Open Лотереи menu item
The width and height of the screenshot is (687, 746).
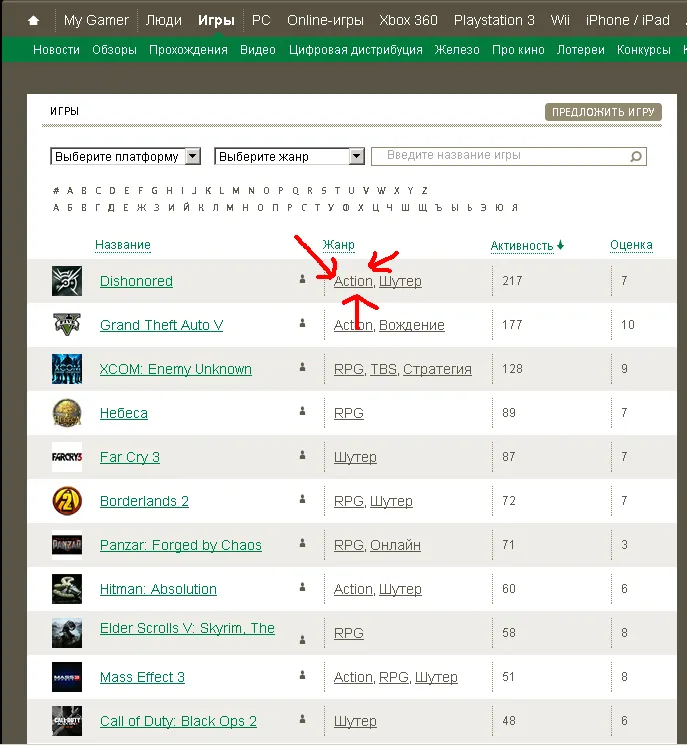(x=580, y=49)
